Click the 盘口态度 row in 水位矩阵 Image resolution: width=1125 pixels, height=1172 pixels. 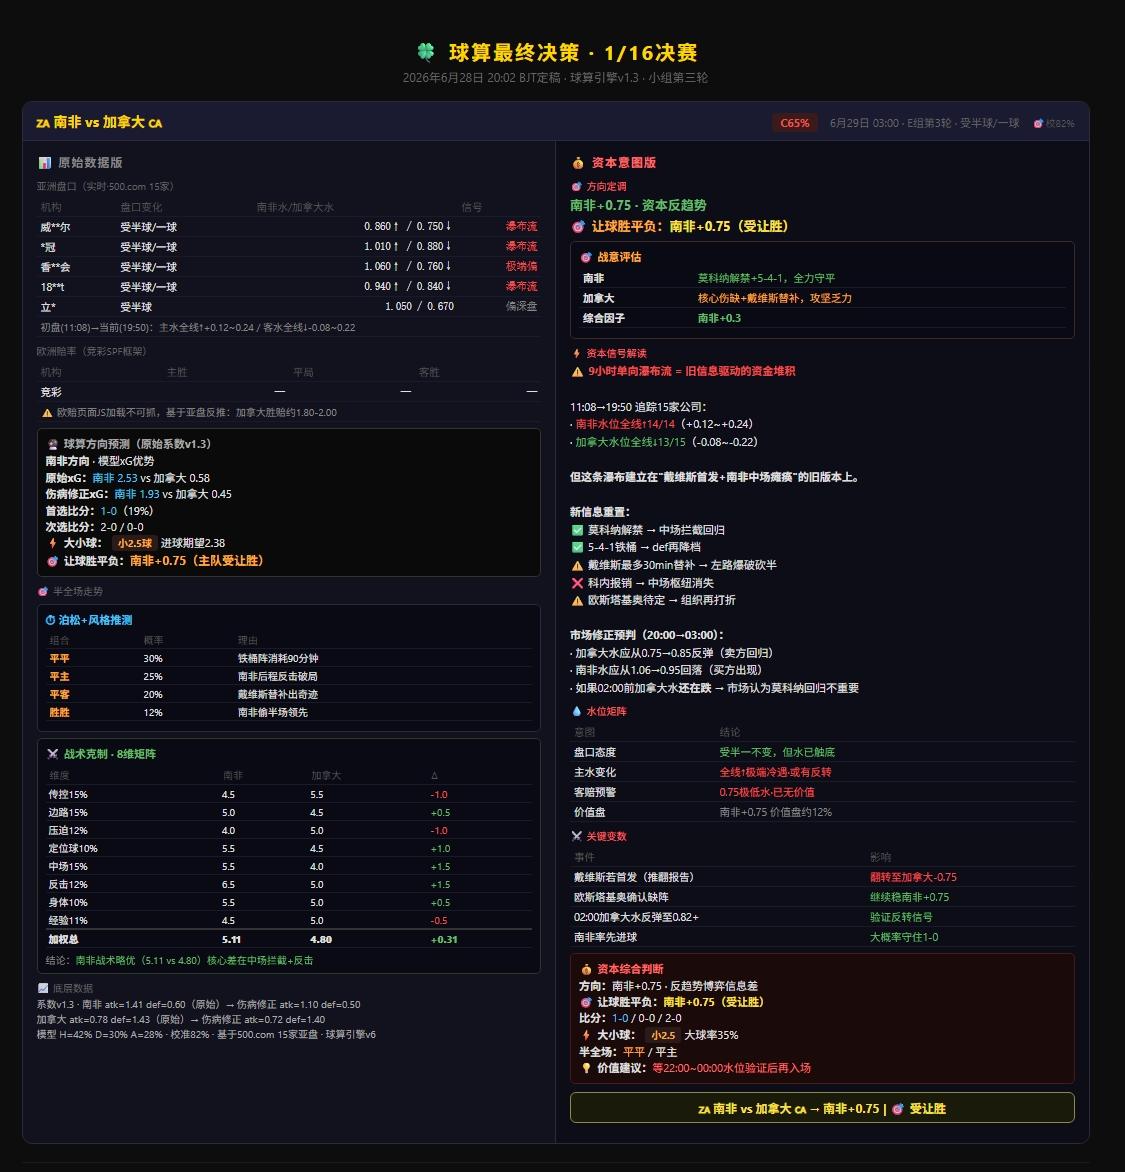822,752
